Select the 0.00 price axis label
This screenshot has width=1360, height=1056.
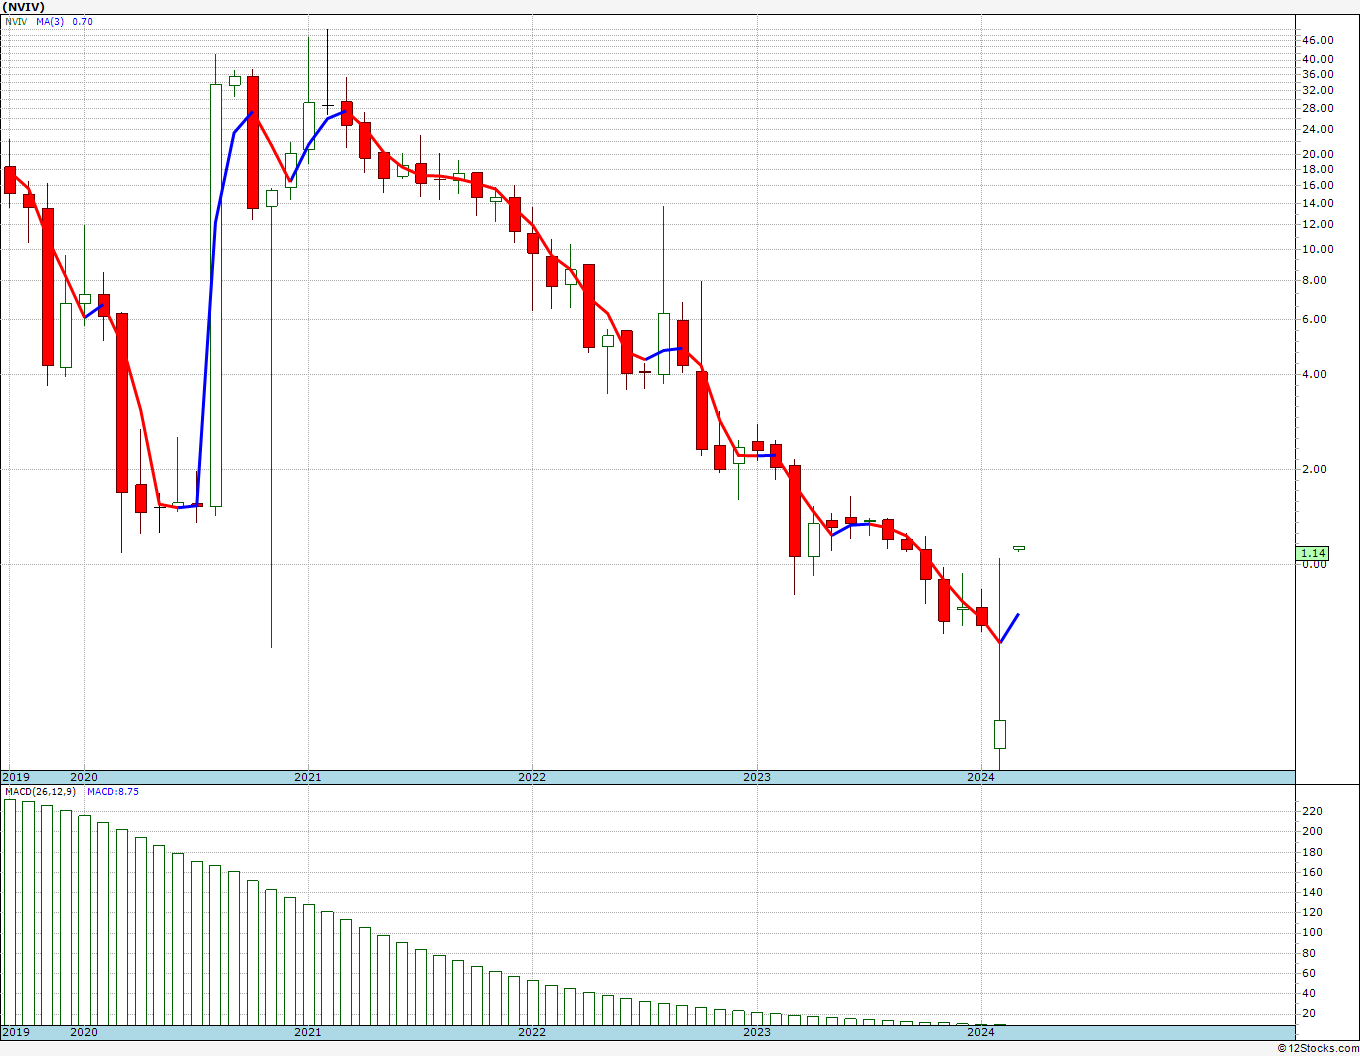click(1315, 564)
